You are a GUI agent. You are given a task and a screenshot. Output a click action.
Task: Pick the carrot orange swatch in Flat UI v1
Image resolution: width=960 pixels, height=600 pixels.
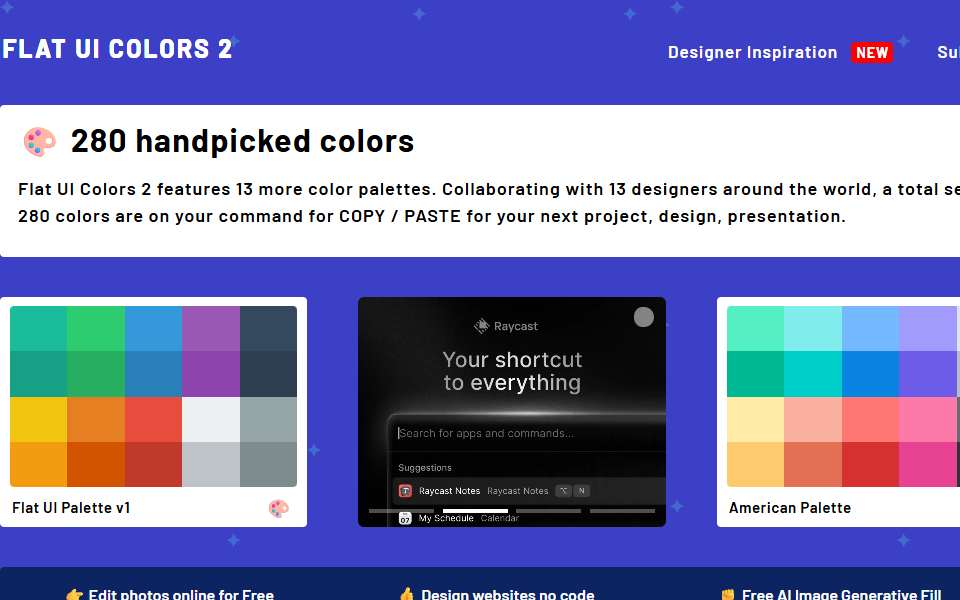[x=96, y=419]
